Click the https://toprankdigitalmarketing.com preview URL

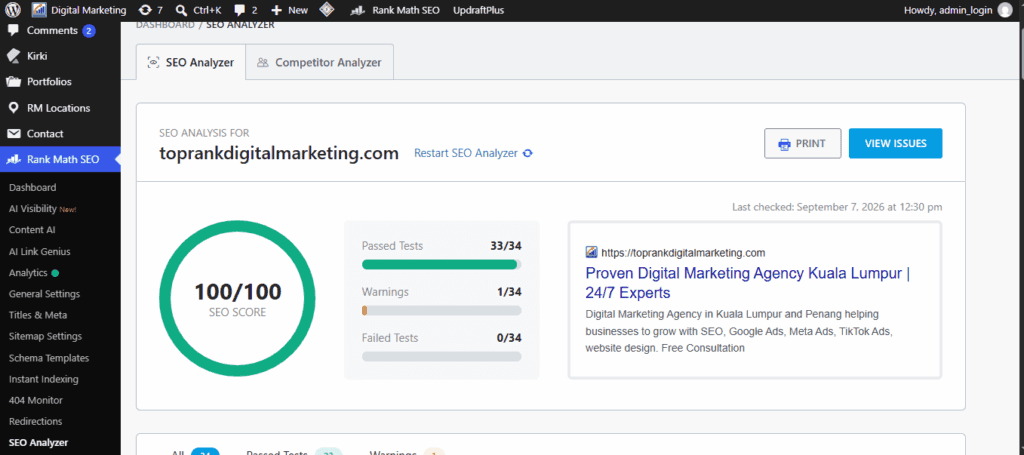pos(683,253)
